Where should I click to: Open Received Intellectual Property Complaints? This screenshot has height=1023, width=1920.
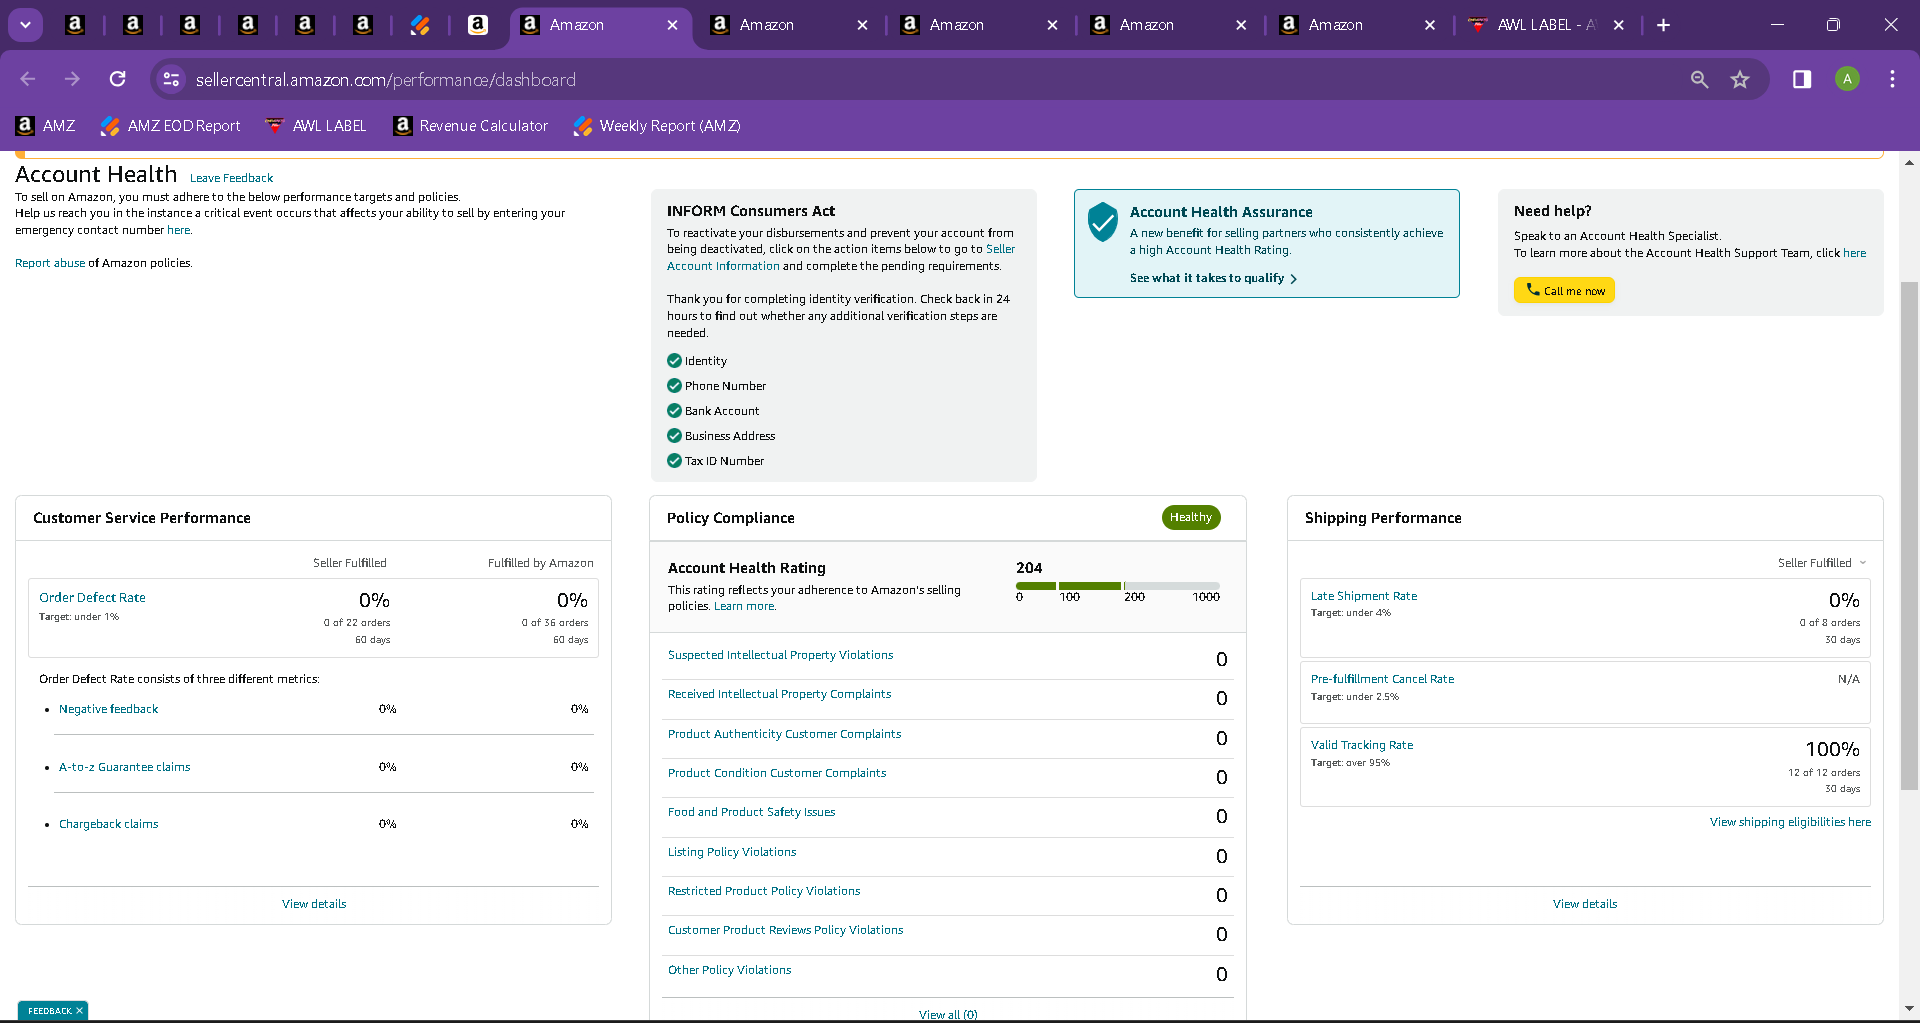pyautogui.click(x=779, y=694)
